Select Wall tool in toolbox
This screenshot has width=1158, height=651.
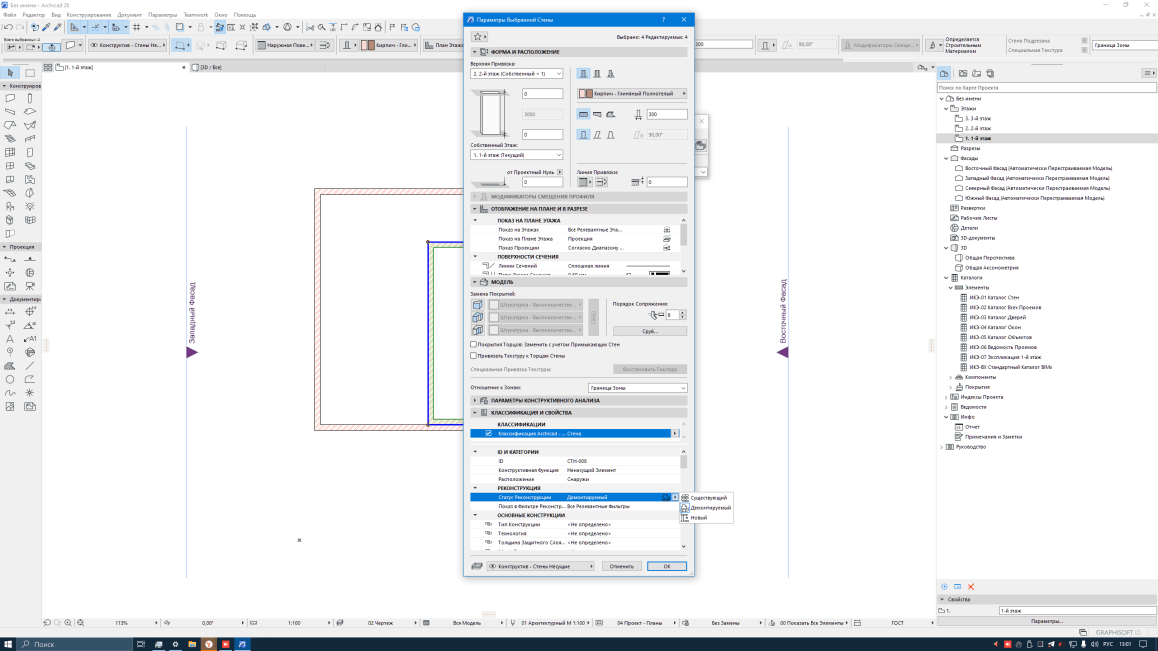click(10, 98)
